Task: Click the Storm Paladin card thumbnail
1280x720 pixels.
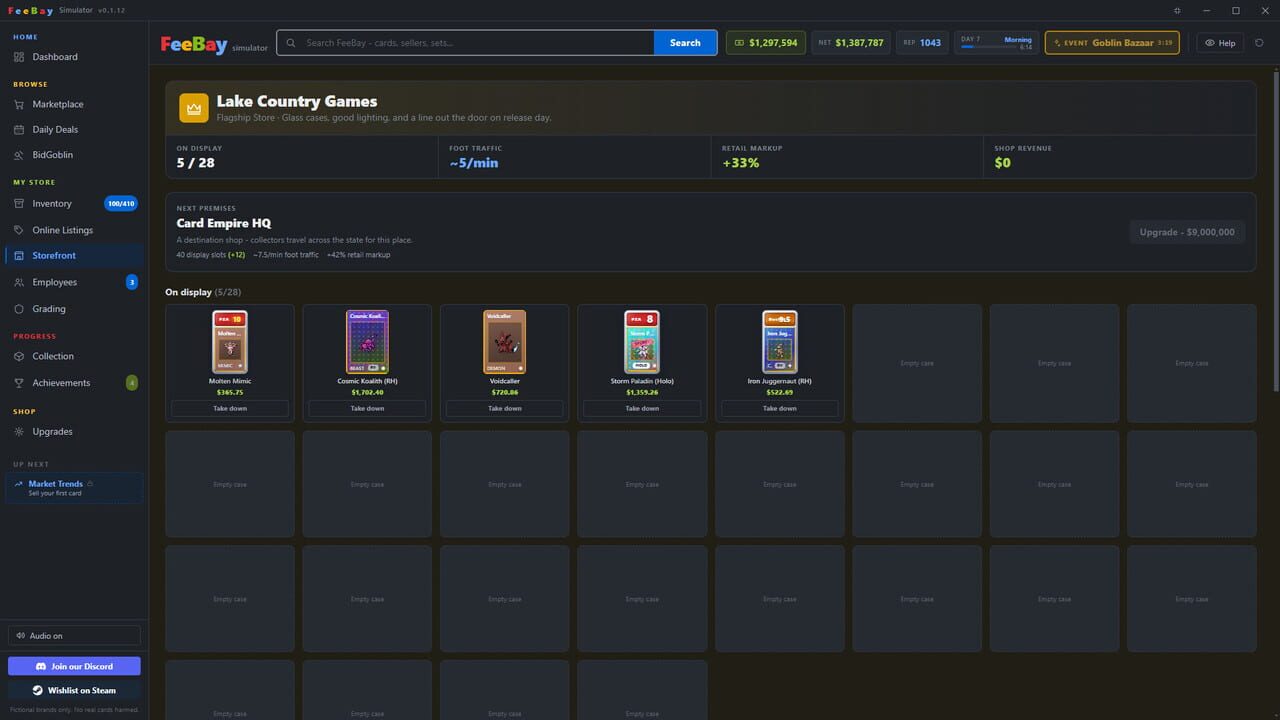Action: point(642,342)
